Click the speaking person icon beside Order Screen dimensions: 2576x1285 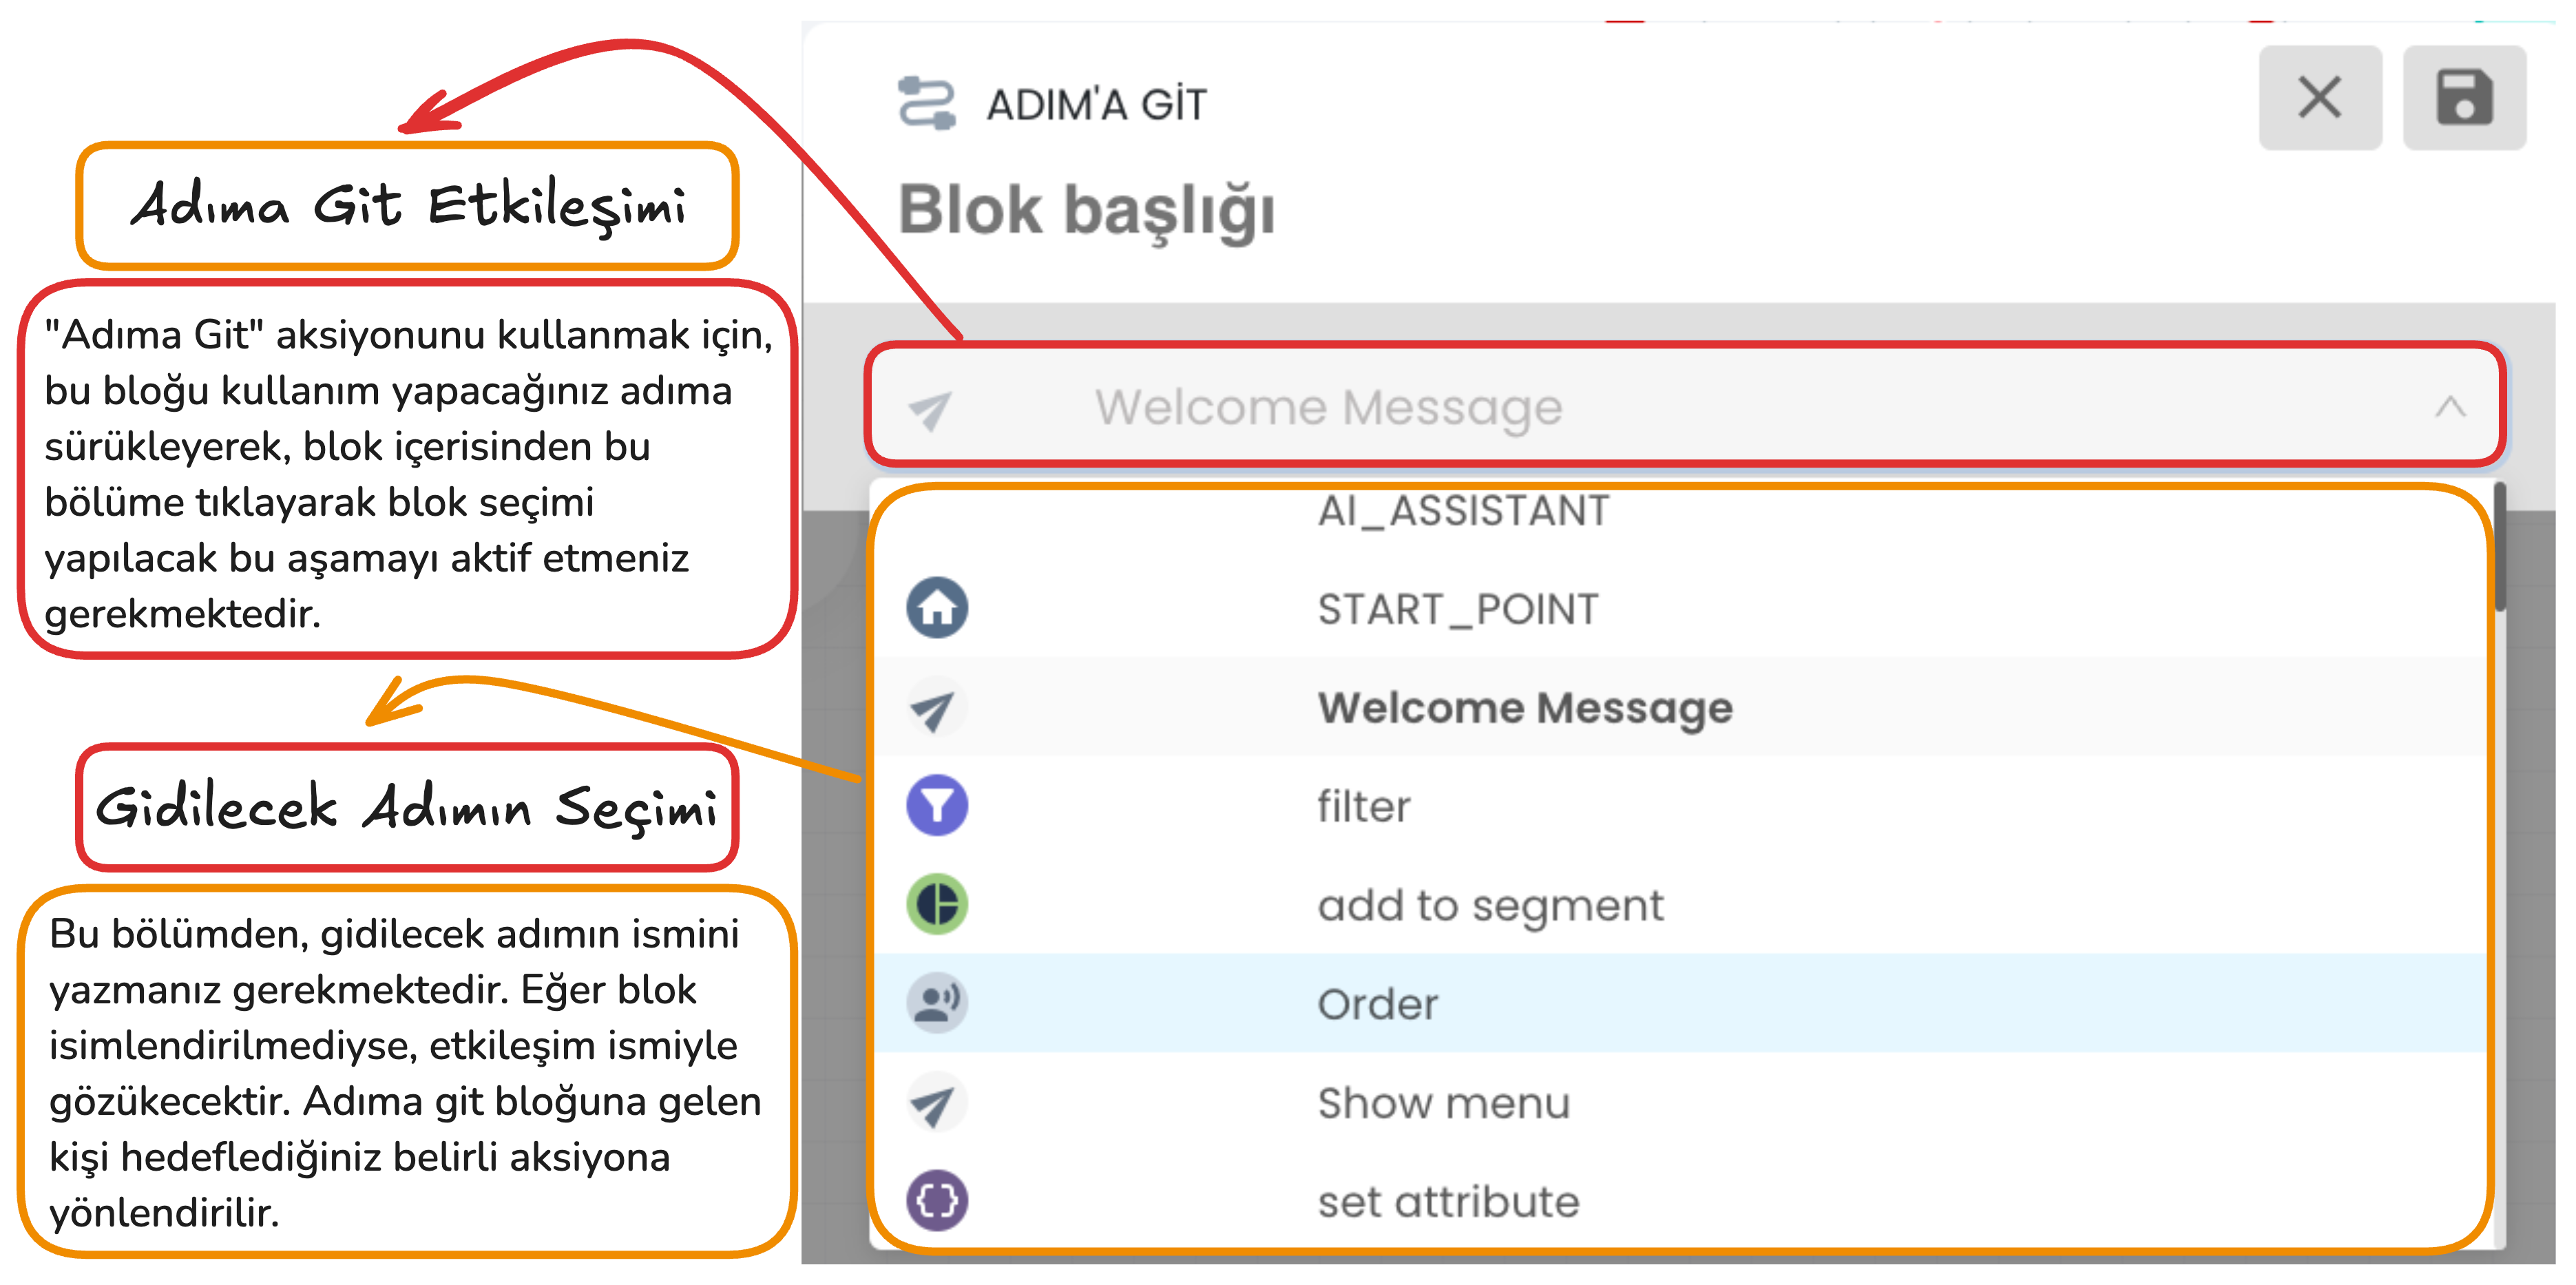click(x=937, y=1003)
